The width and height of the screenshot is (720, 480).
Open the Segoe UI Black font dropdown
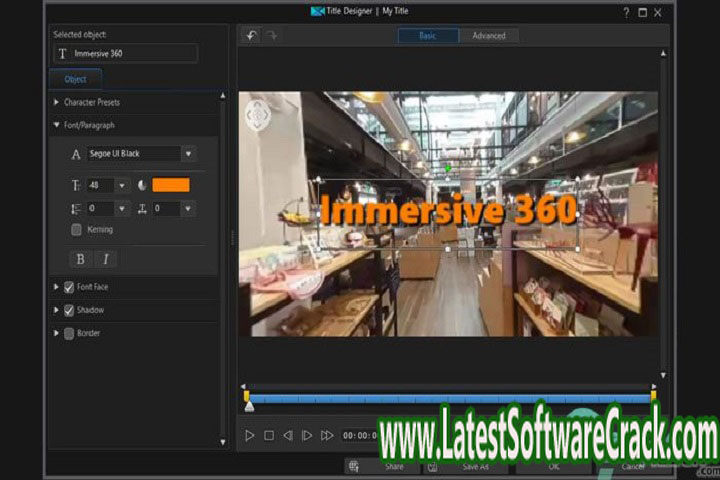(188, 154)
